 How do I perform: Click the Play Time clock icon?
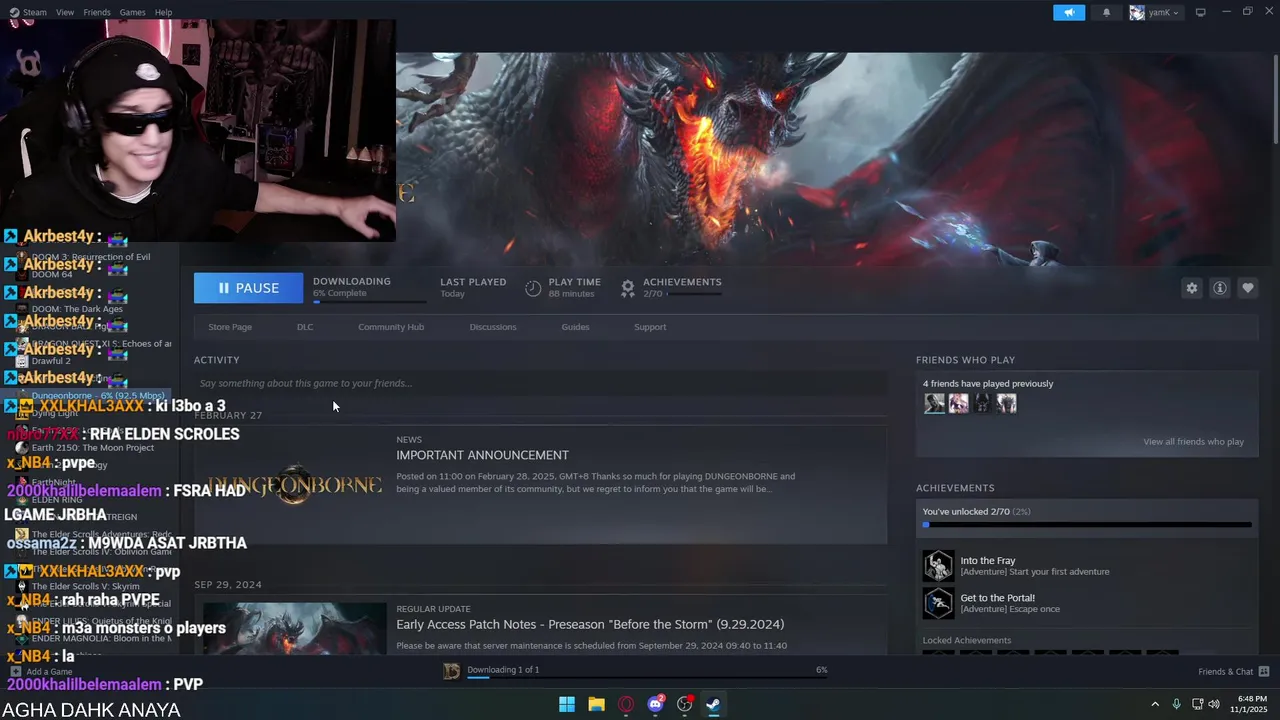(533, 288)
